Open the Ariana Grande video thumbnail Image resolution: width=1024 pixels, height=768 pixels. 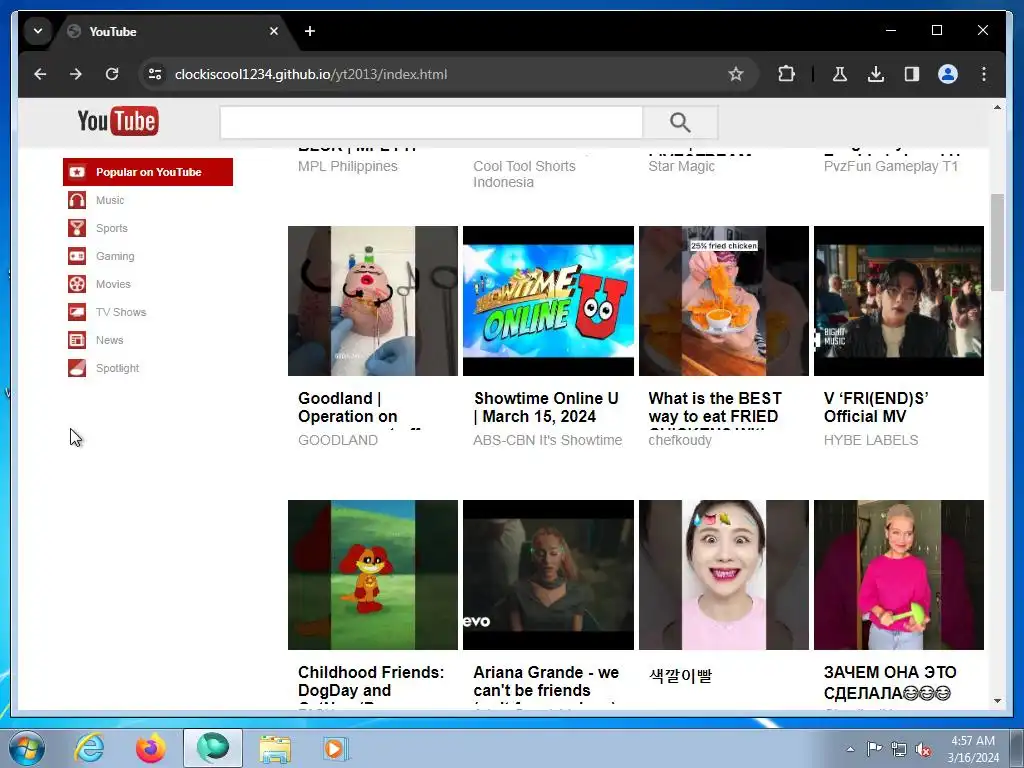(x=549, y=575)
